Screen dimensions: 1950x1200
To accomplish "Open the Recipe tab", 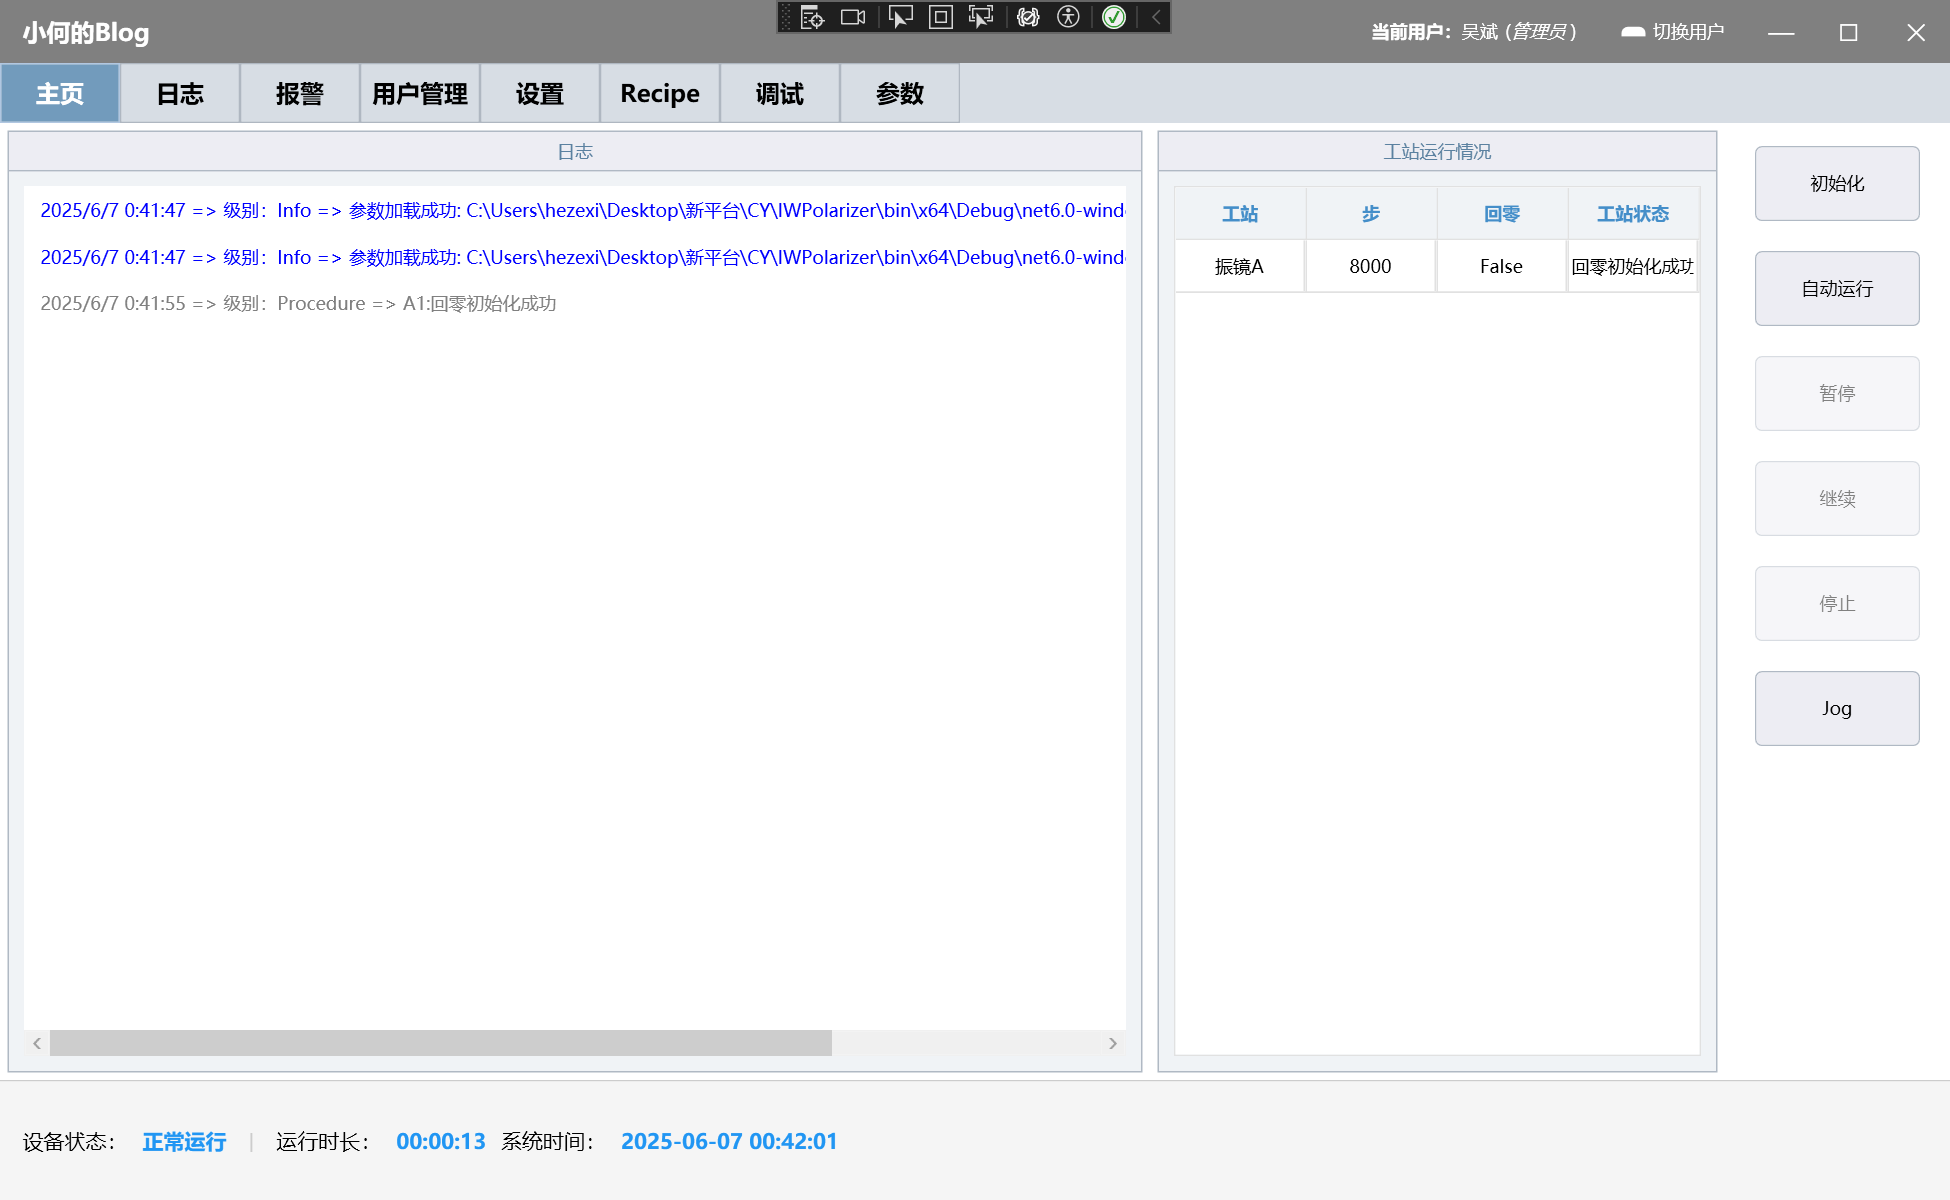I will [660, 94].
